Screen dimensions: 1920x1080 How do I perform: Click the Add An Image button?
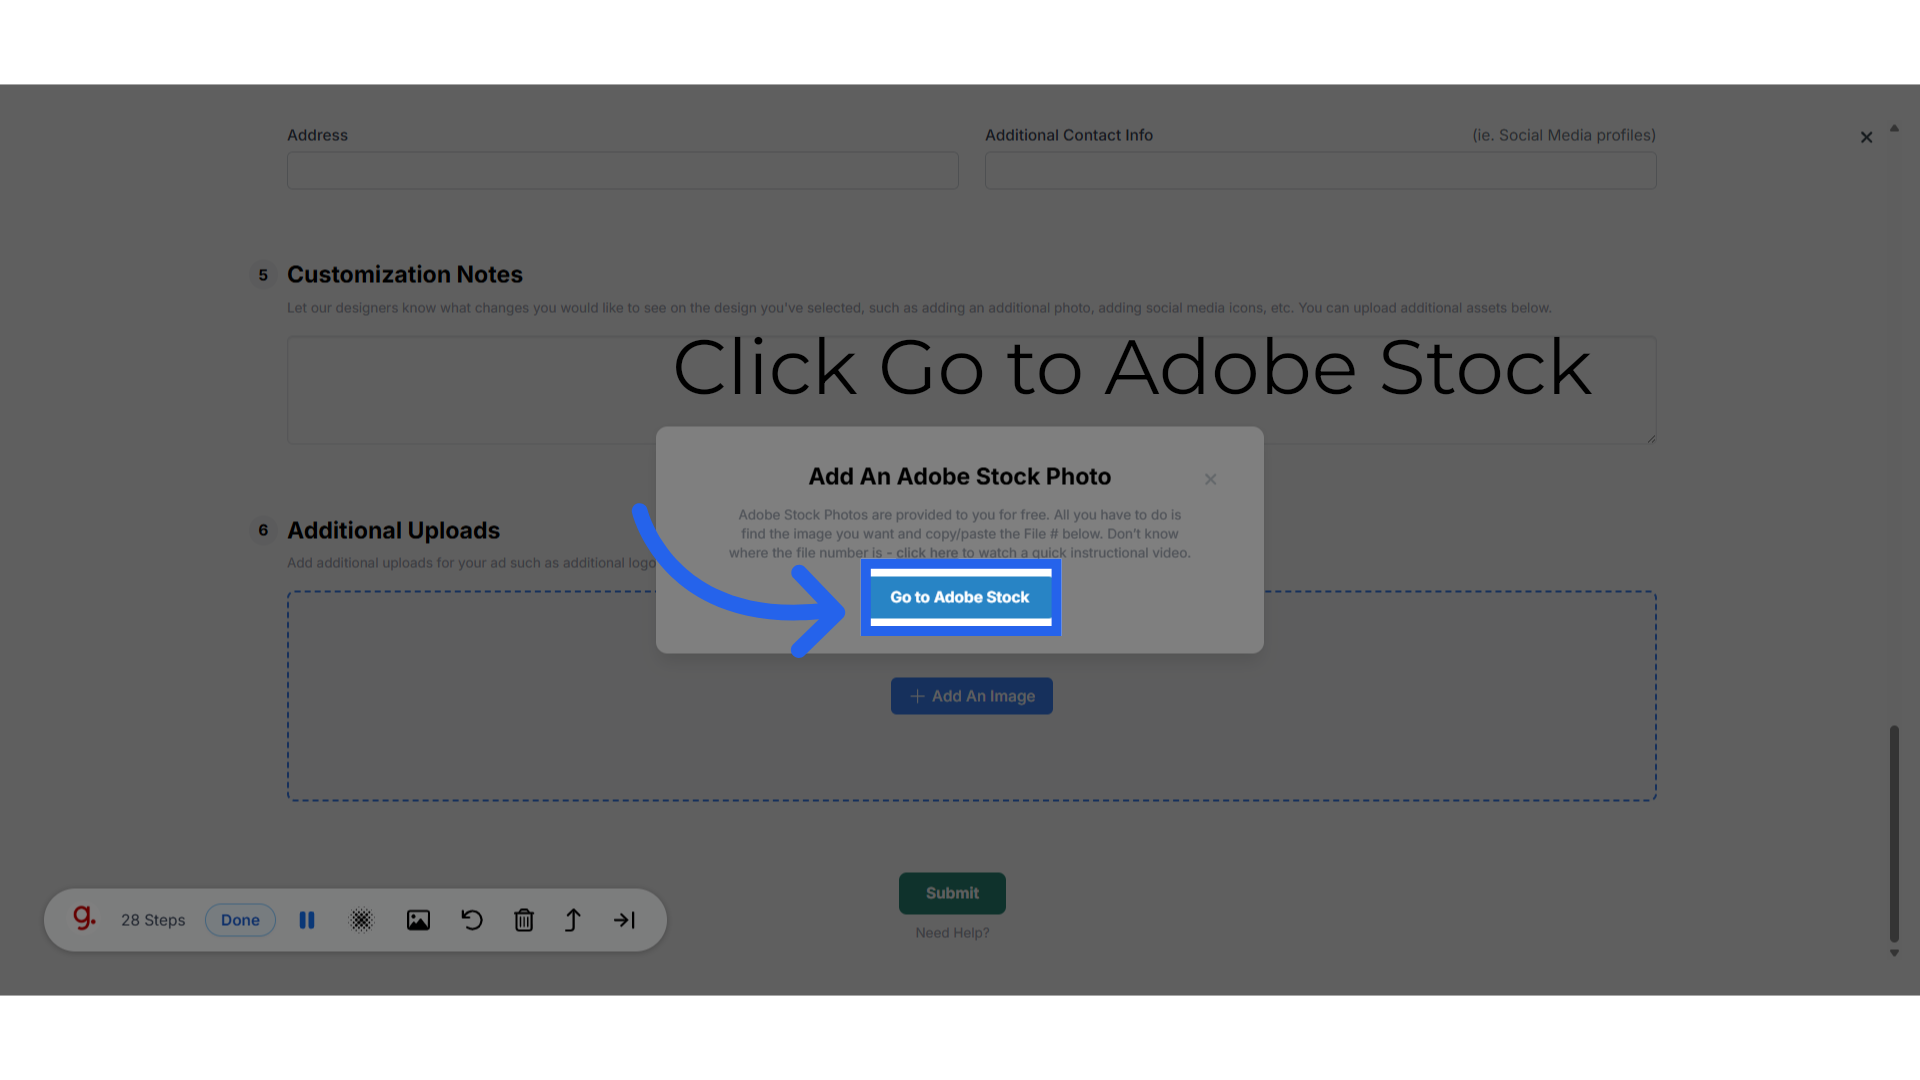pos(971,696)
